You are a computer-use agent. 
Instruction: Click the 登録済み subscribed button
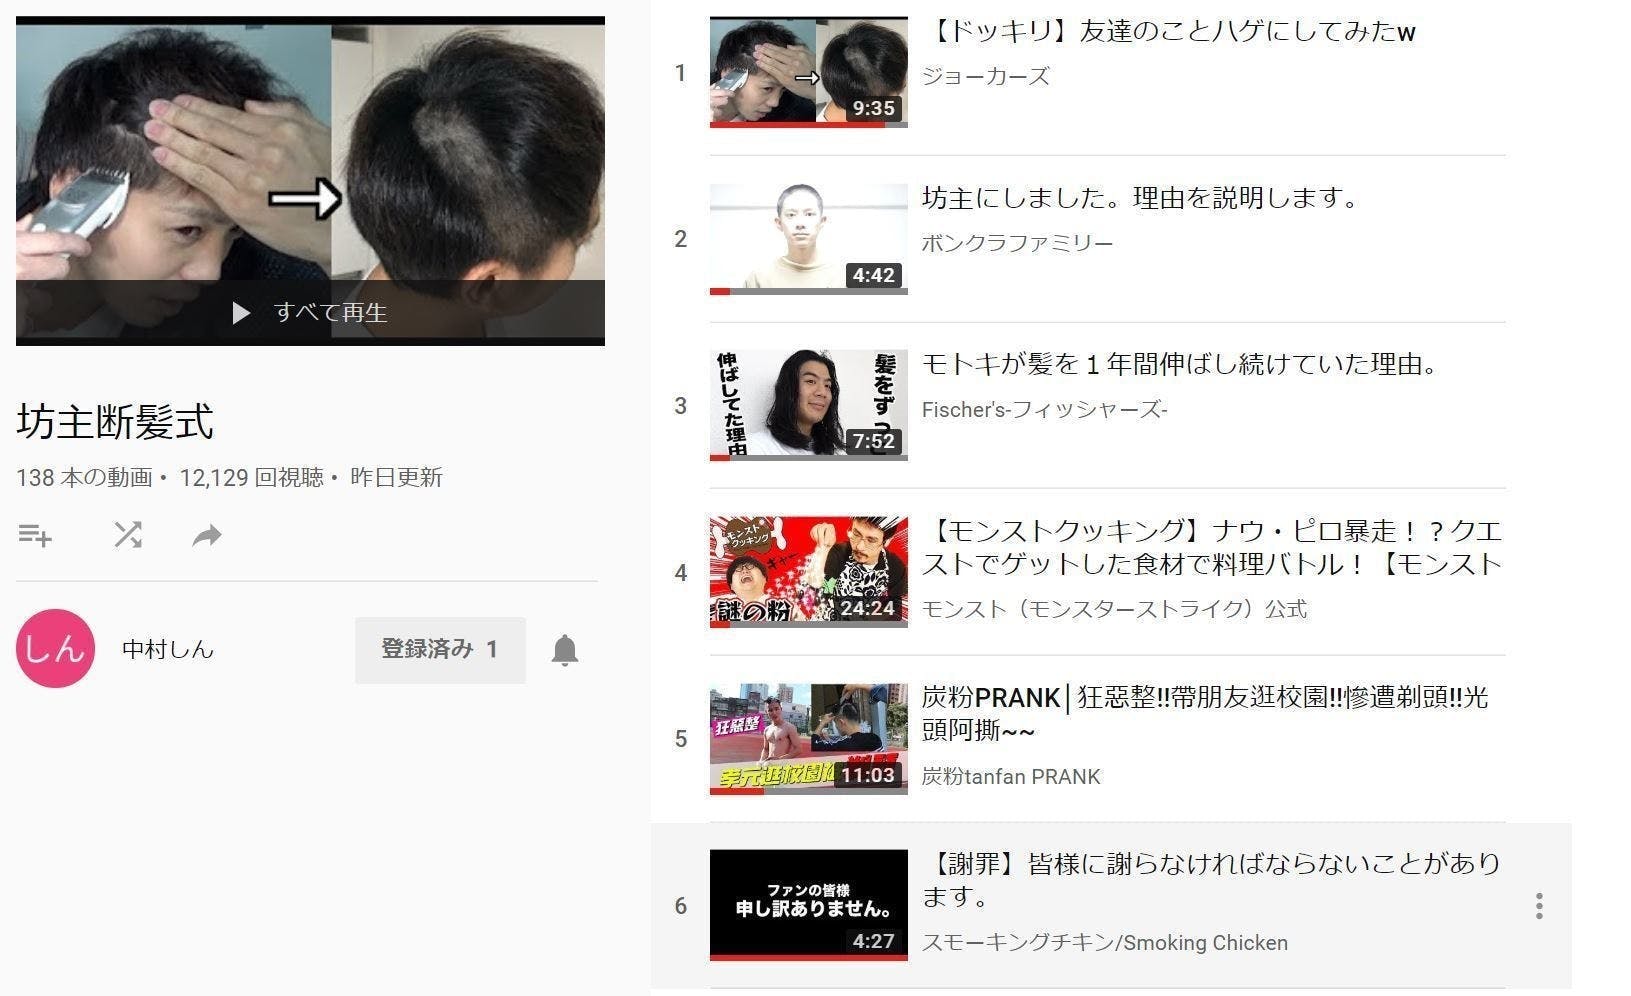pyautogui.click(x=440, y=650)
